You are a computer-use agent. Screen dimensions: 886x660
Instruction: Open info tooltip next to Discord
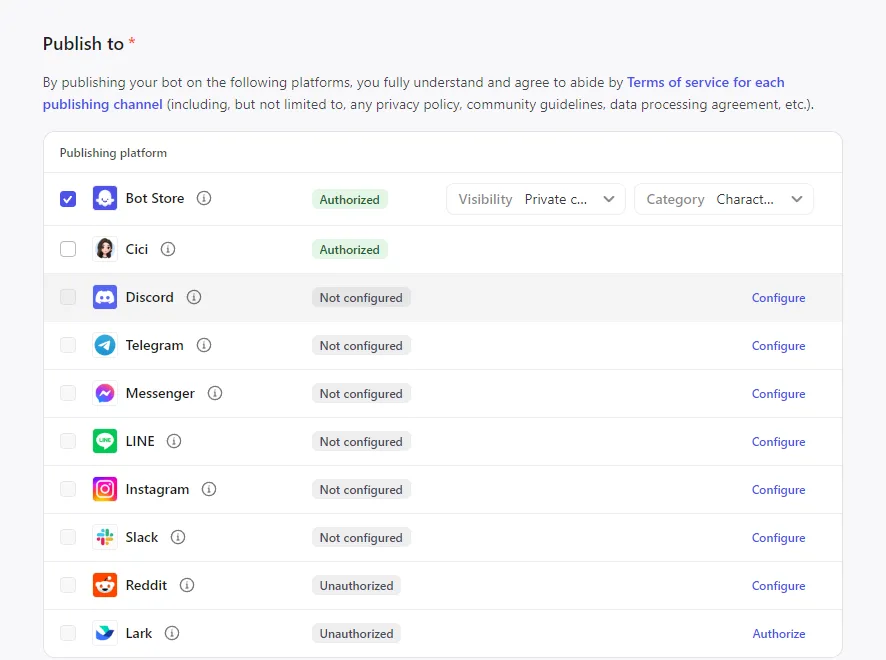194,297
